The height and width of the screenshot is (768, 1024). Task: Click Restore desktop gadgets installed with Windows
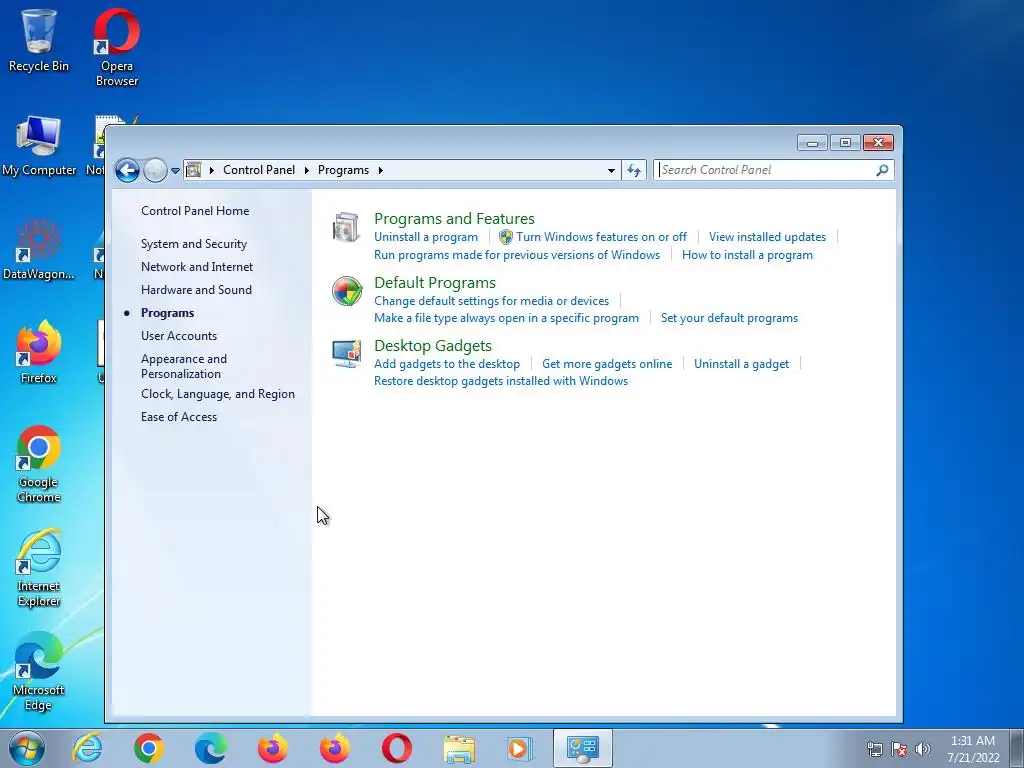tap(500, 381)
